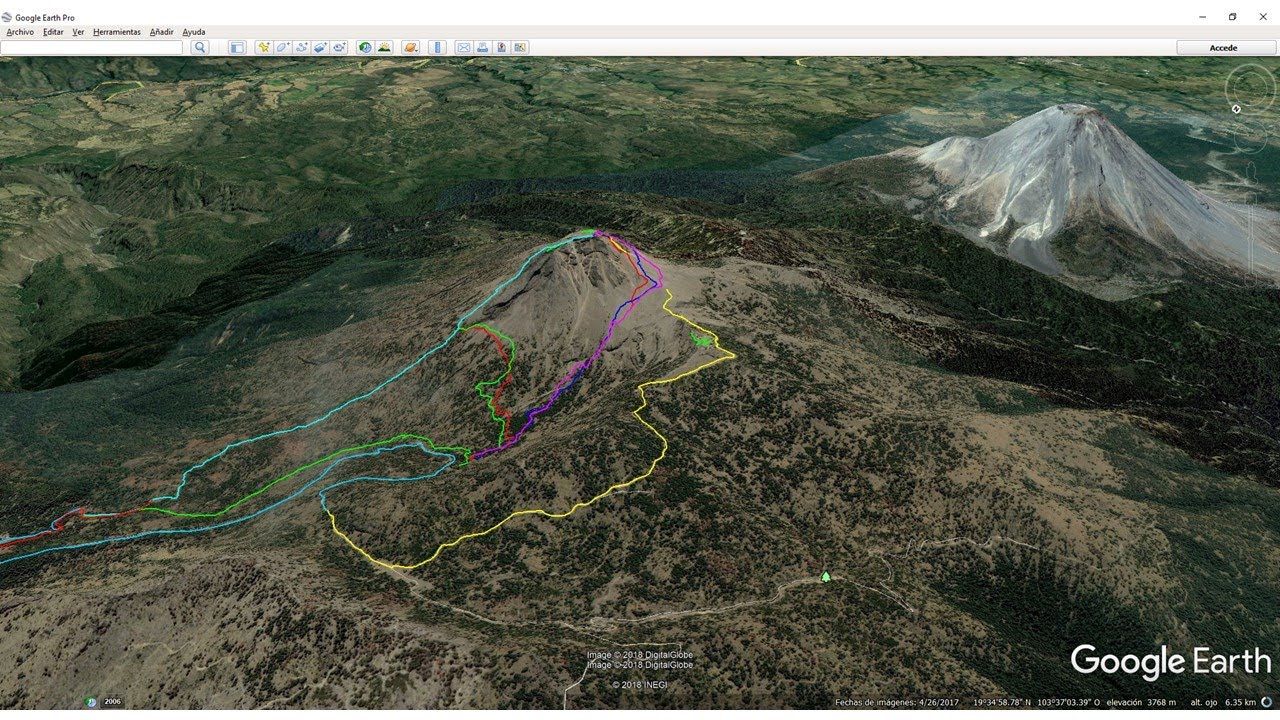The width and height of the screenshot is (1280, 720).
Task: Click the streaming progress indicator in status bar
Action: 1266,702
